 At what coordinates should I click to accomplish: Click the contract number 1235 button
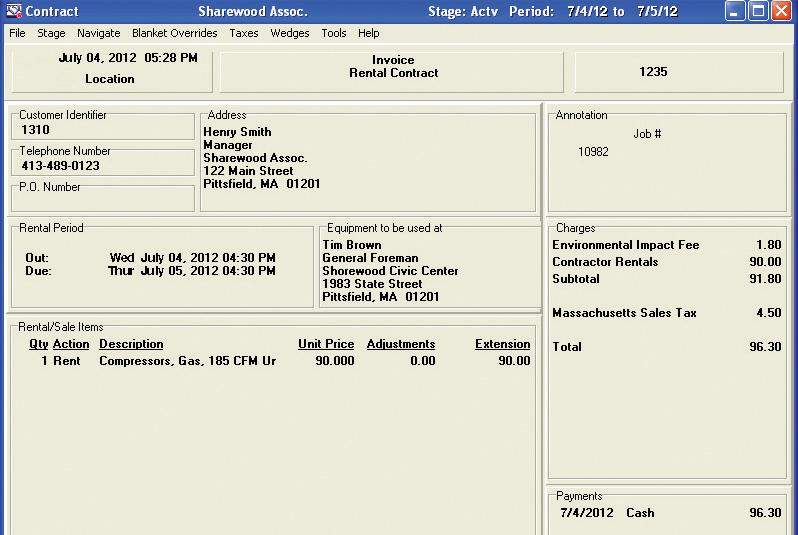tap(679, 71)
